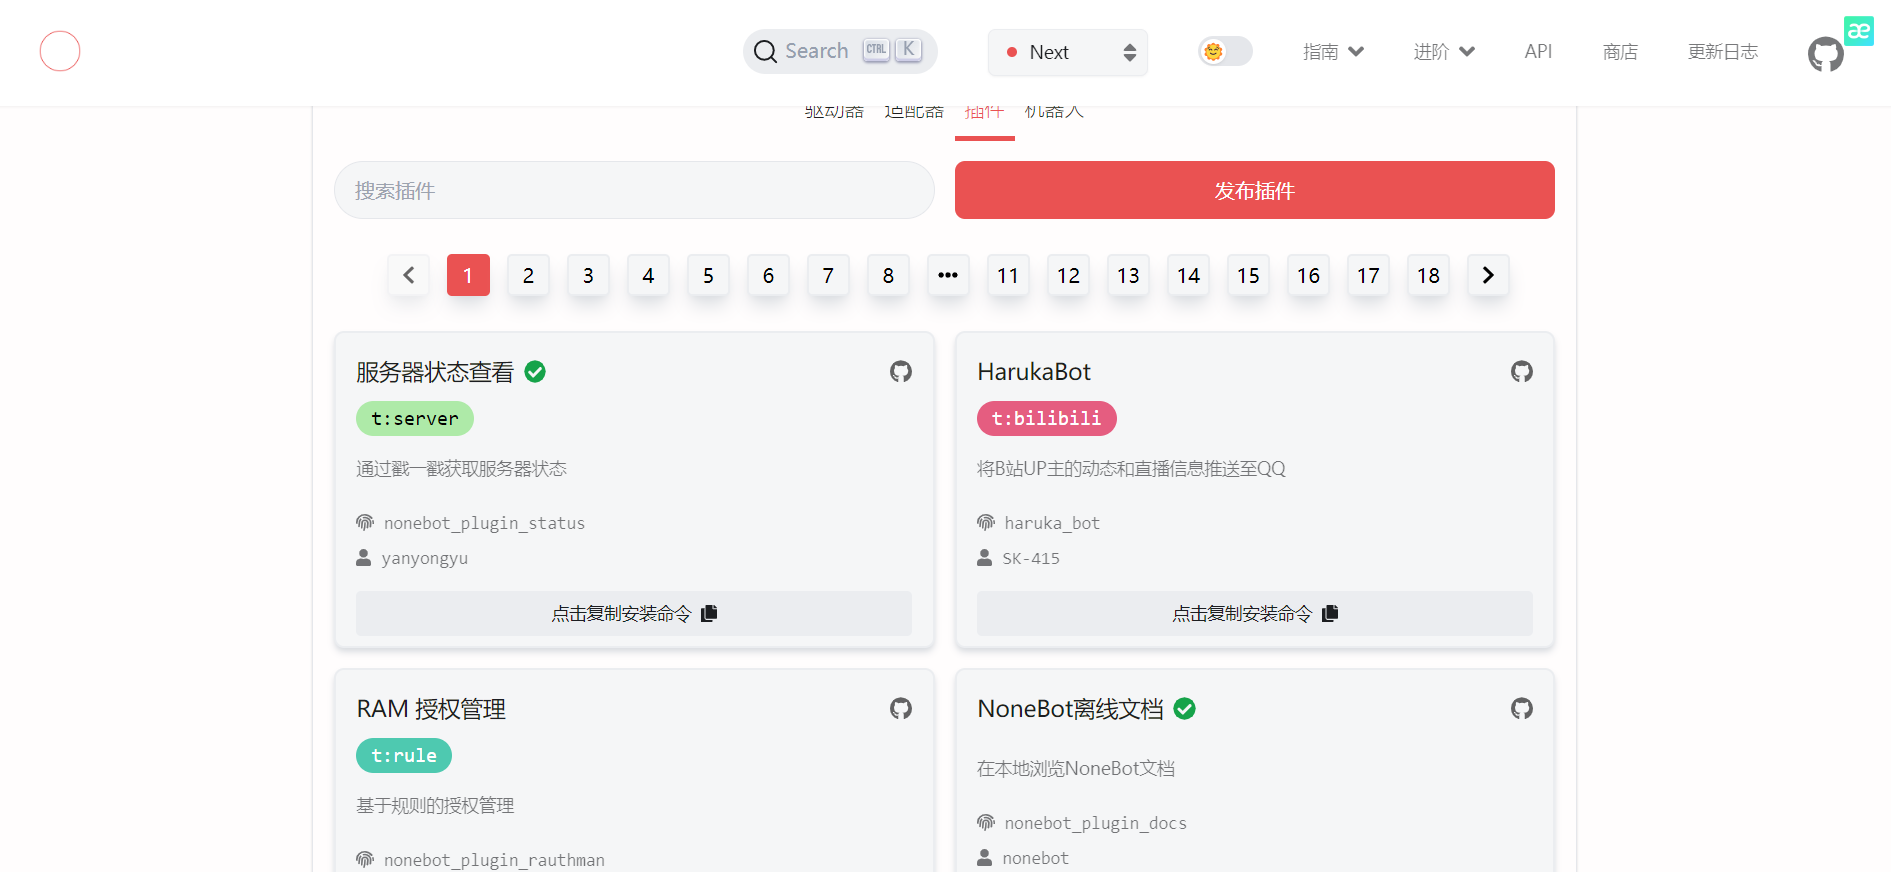This screenshot has width=1891, height=872.
Task: Click the NoneBot logo circle
Action: click(x=60, y=51)
